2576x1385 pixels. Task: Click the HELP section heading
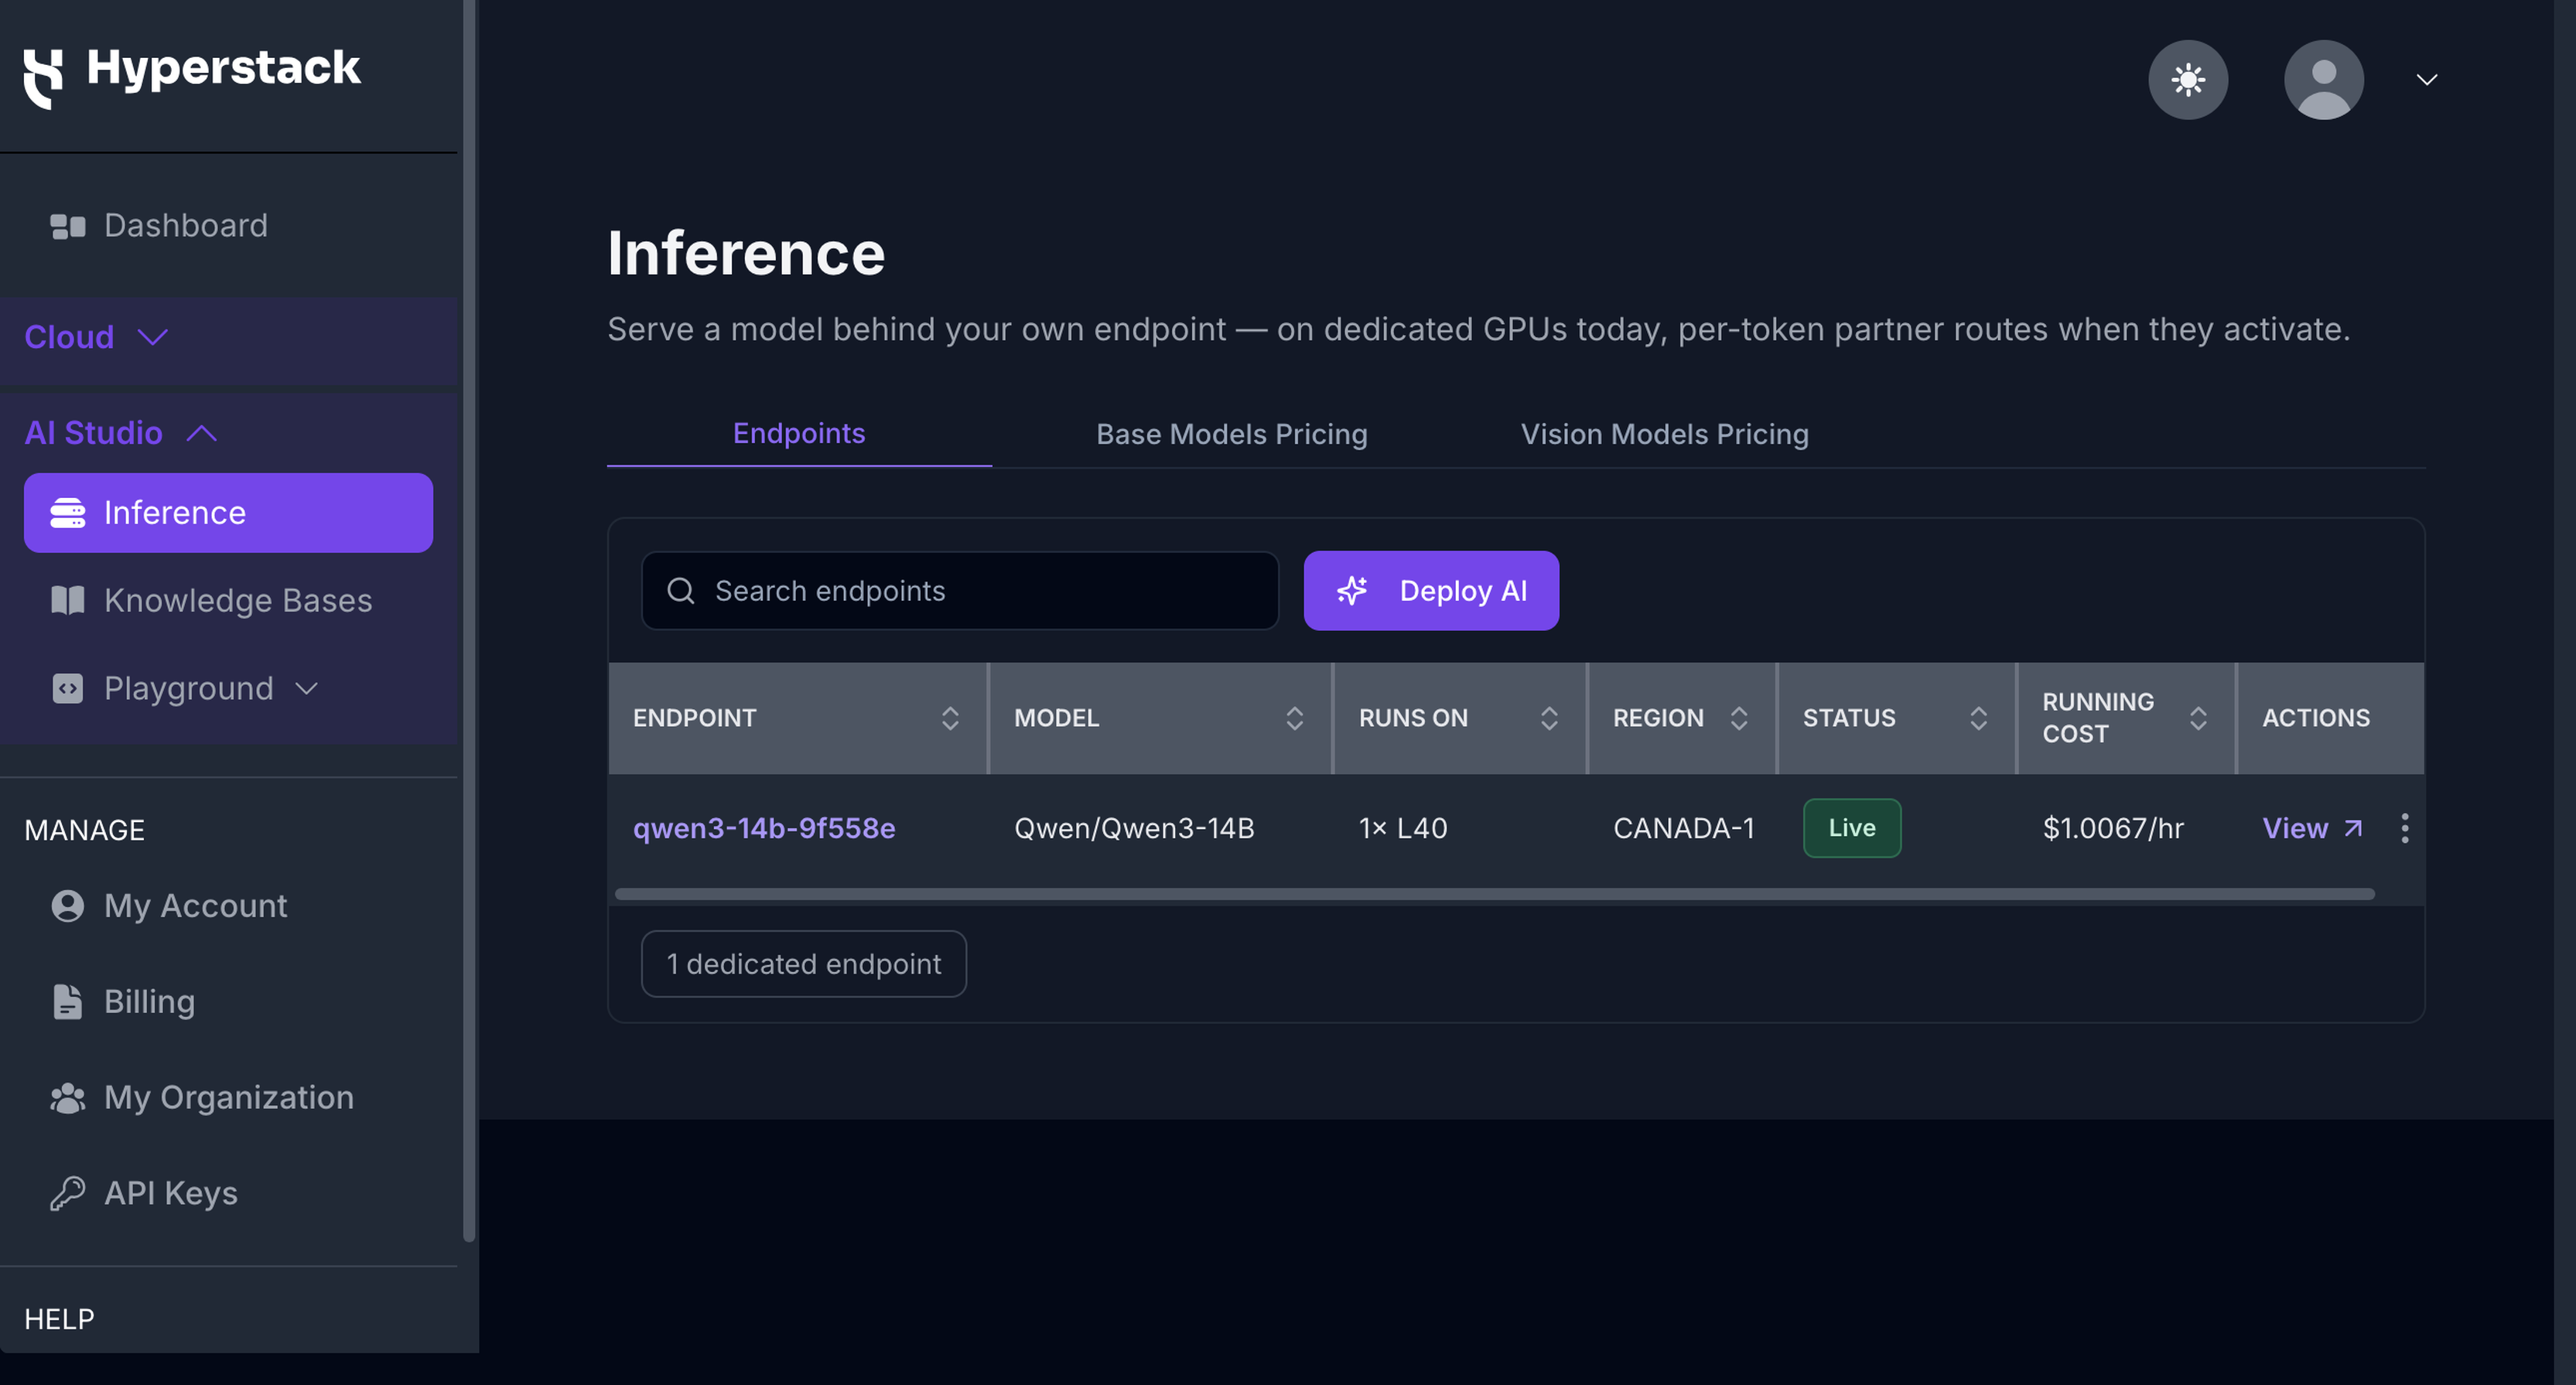tap(60, 1320)
